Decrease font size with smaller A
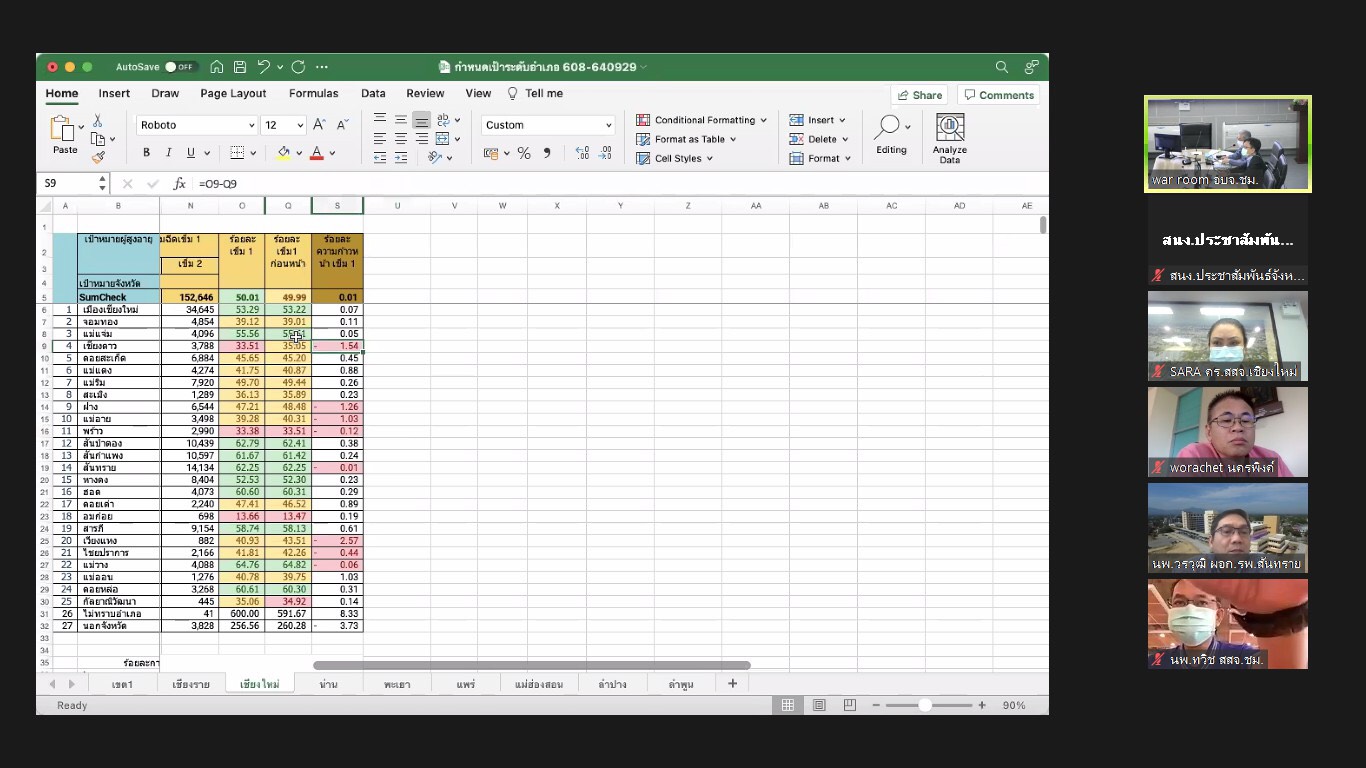 click(x=342, y=125)
